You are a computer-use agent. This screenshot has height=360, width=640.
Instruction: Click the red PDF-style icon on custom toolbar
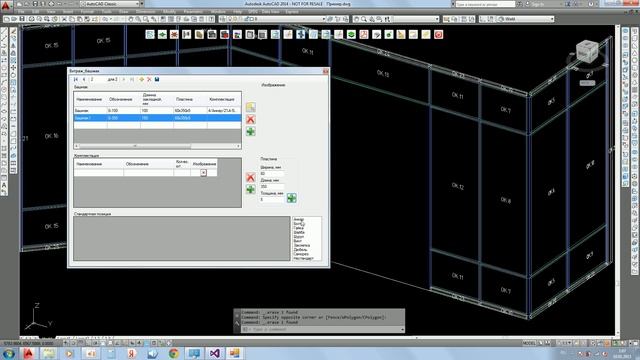click(x=364, y=35)
